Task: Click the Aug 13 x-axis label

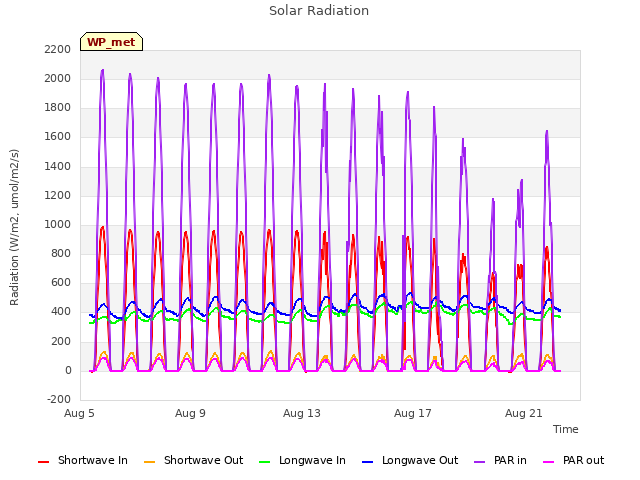Action: (302, 413)
